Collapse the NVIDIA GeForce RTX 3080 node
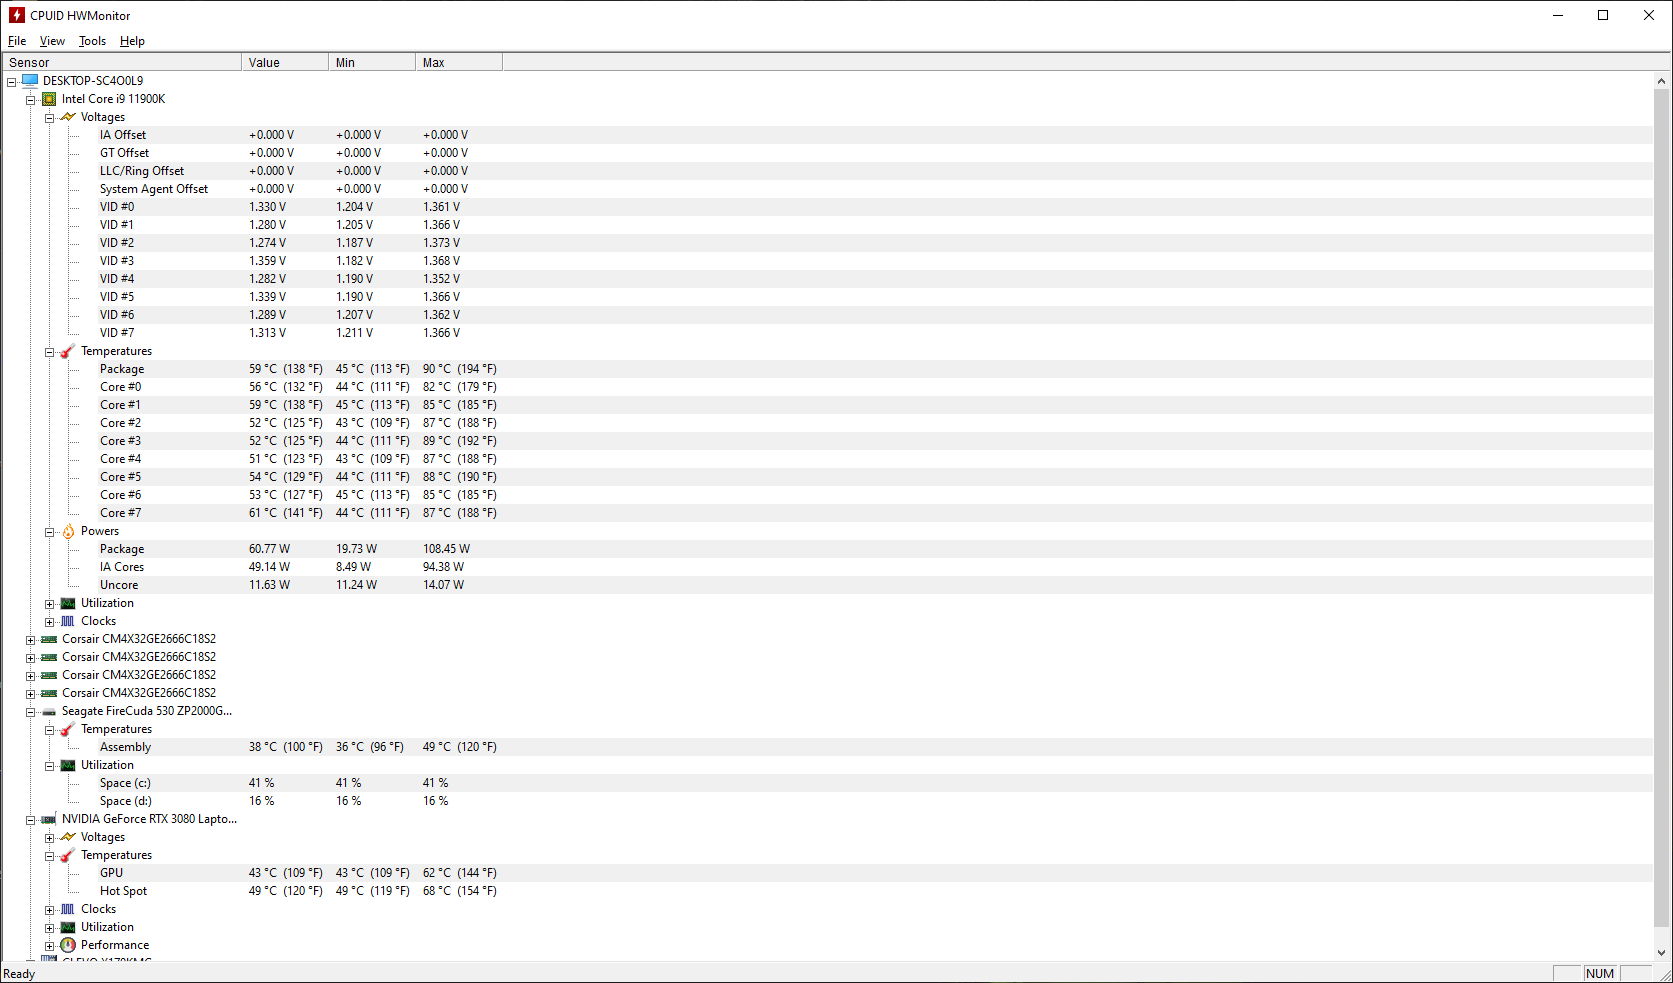This screenshot has height=983, width=1673. pyautogui.click(x=31, y=820)
